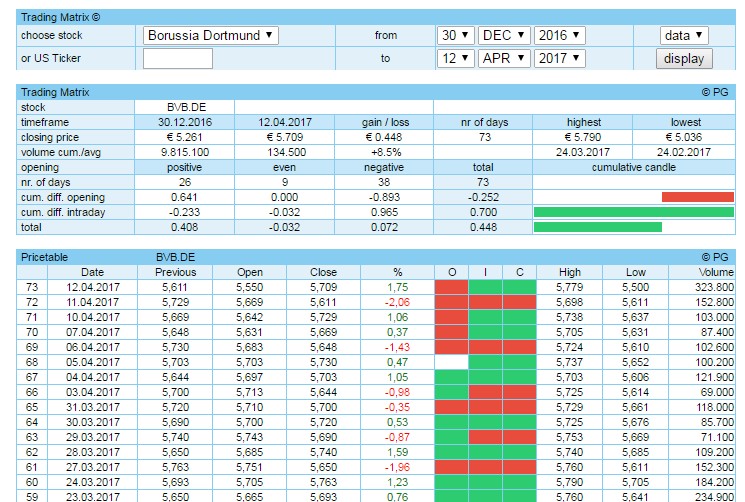Click the red C cell for 27.03.2017
This screenshot has height=502, width=745.
pos(519,467)
